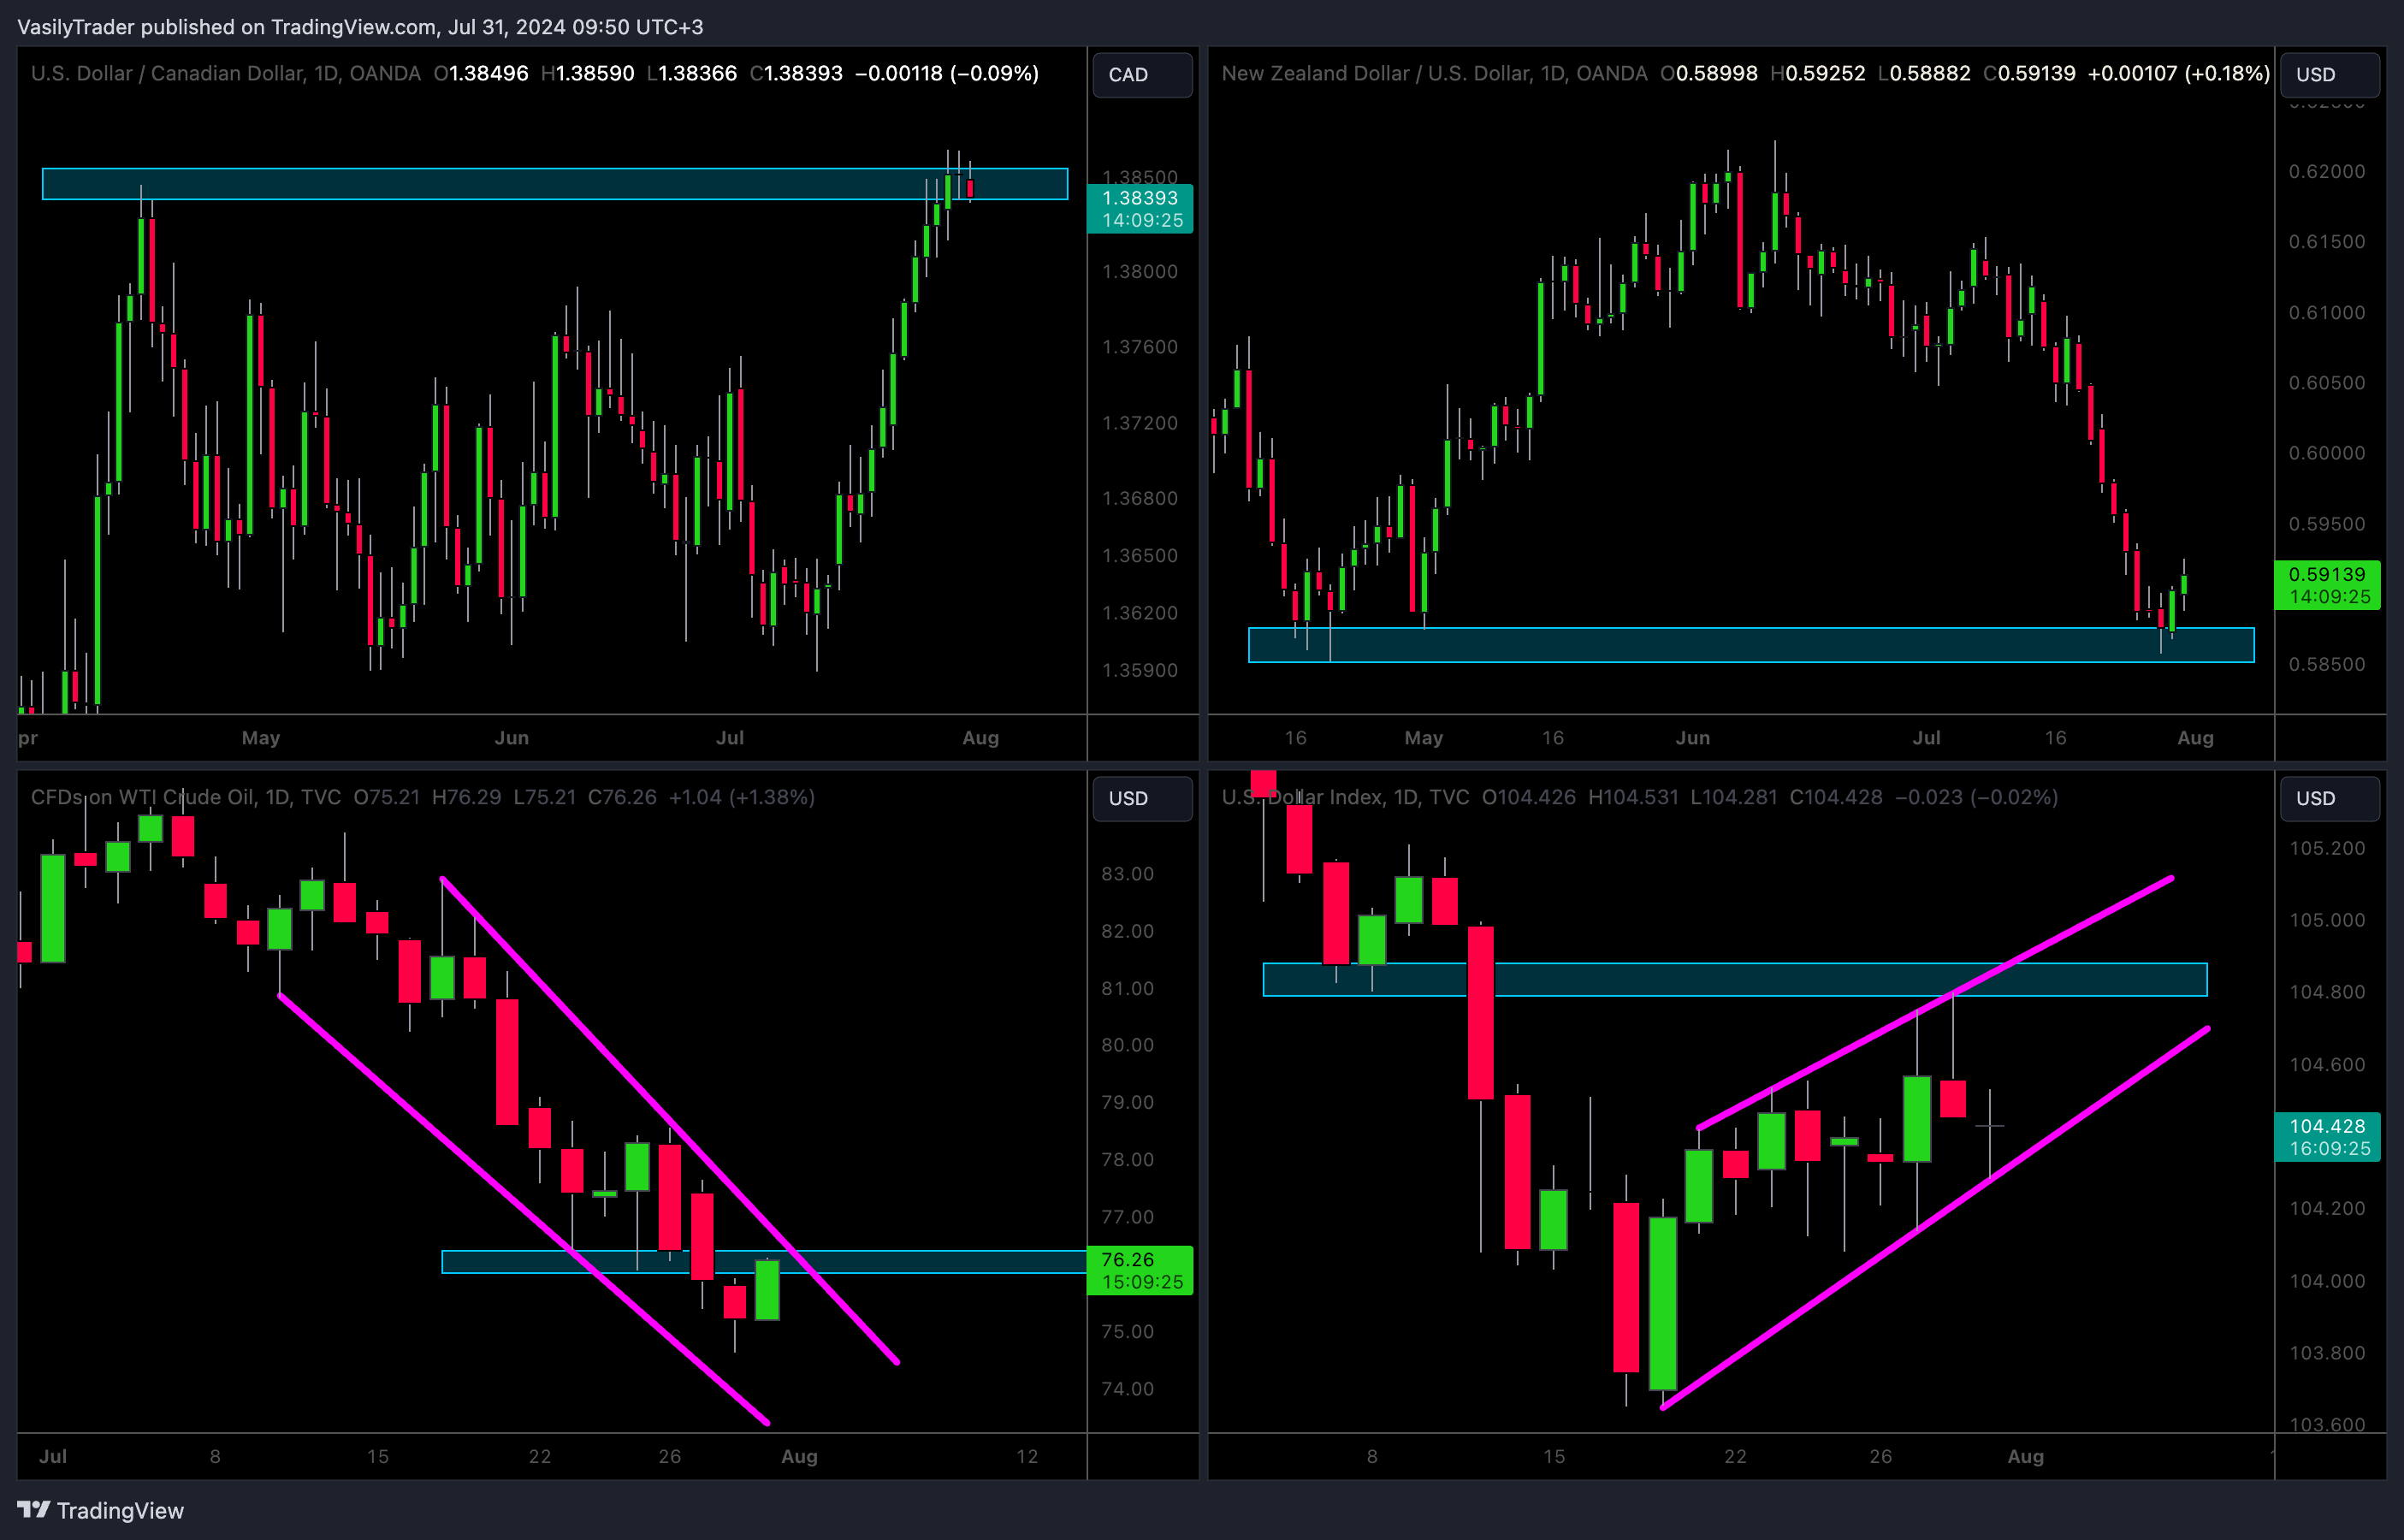Image resolution: width=2404 pixels, height=1540 pixels.
Task: Click the 105.200 price axis label
Action: pos(2327,849)
